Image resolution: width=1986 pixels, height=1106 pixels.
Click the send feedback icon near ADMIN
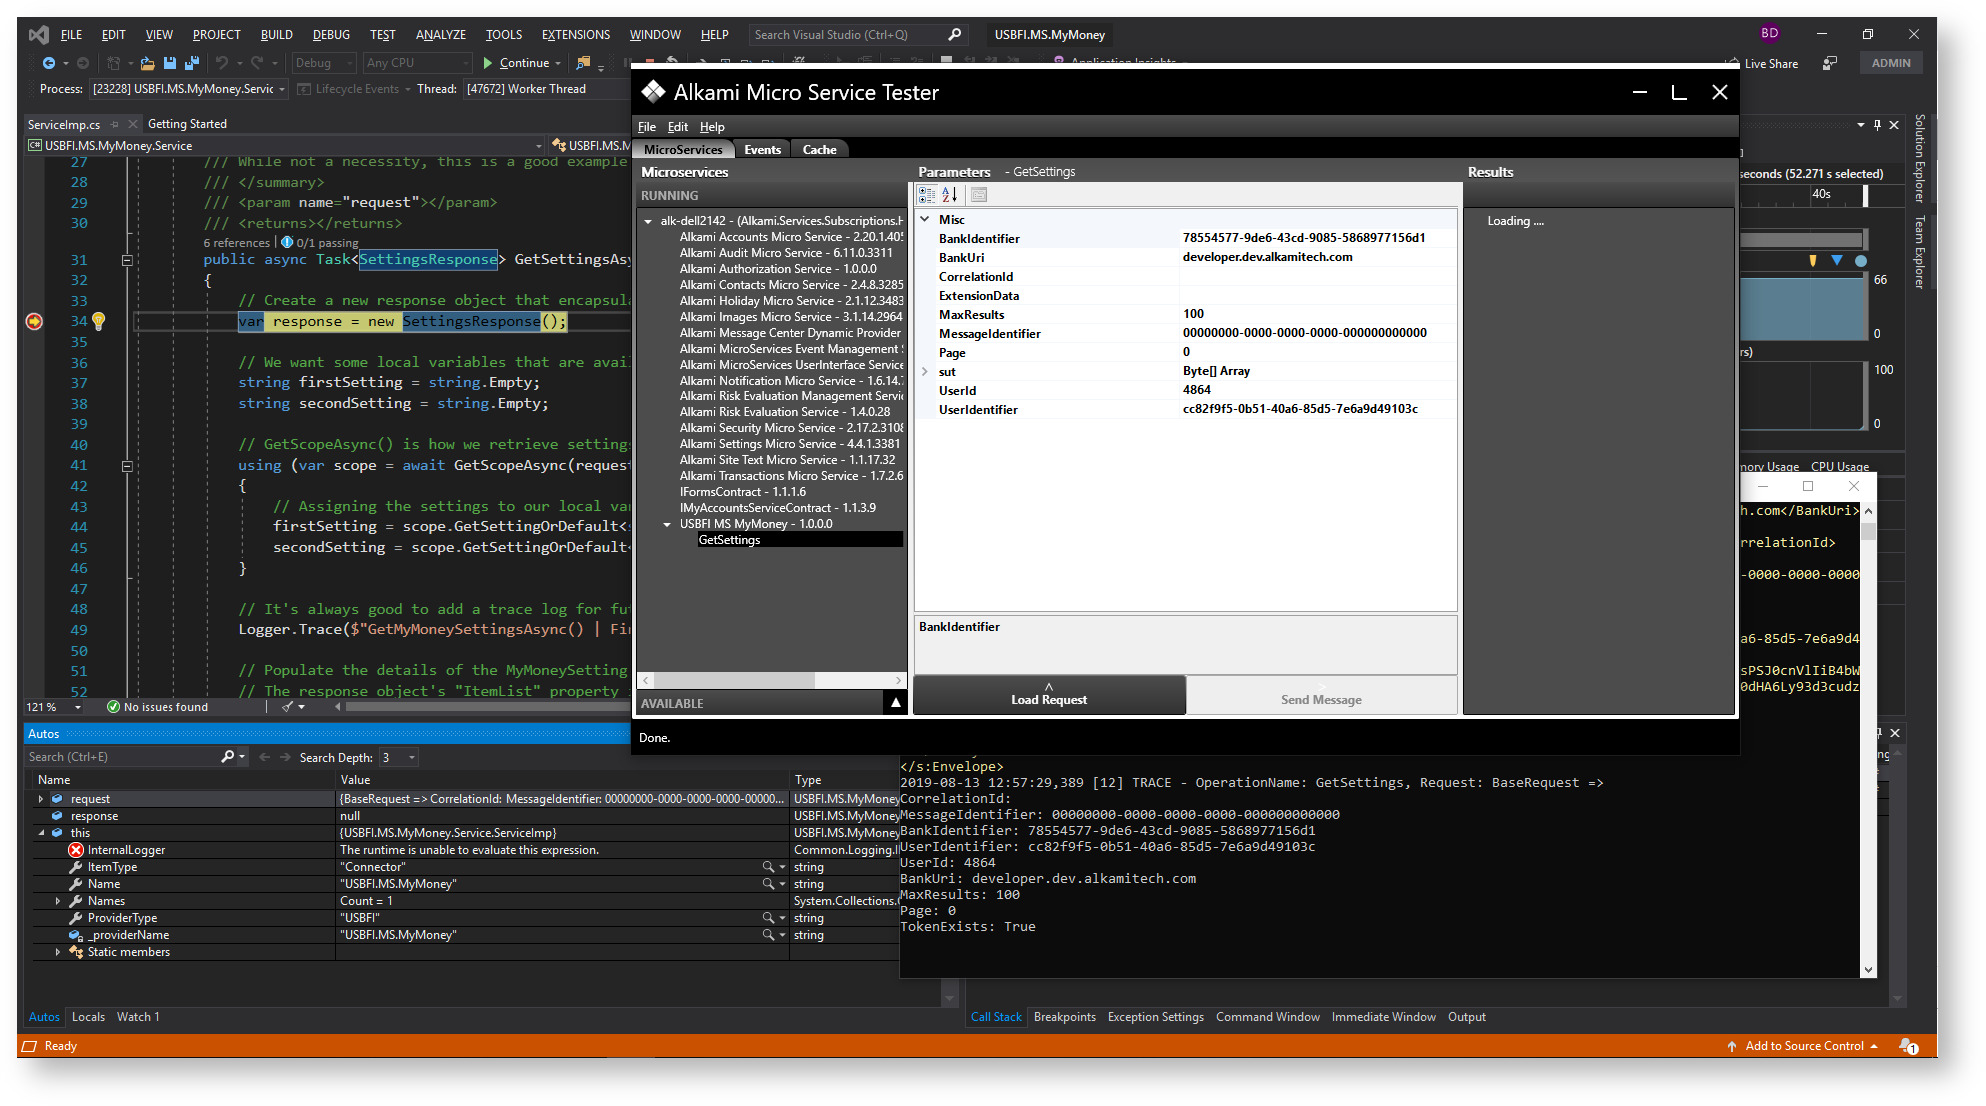(x=1830, y=63)
